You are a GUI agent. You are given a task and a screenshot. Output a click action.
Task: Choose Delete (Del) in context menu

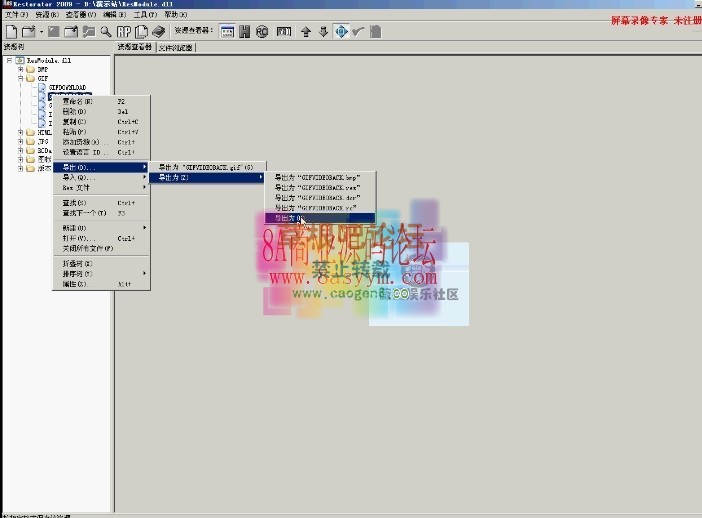74,111
